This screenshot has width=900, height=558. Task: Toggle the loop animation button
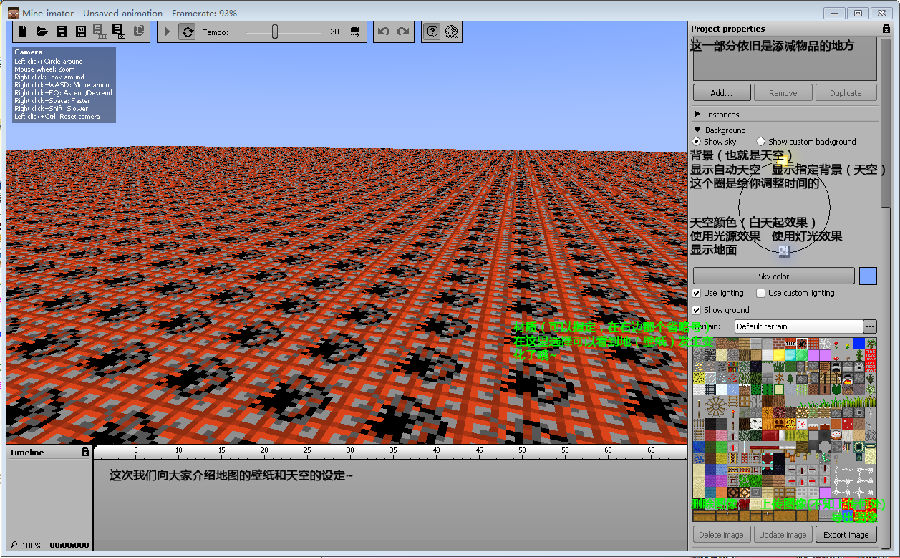(x=187, y=32)
